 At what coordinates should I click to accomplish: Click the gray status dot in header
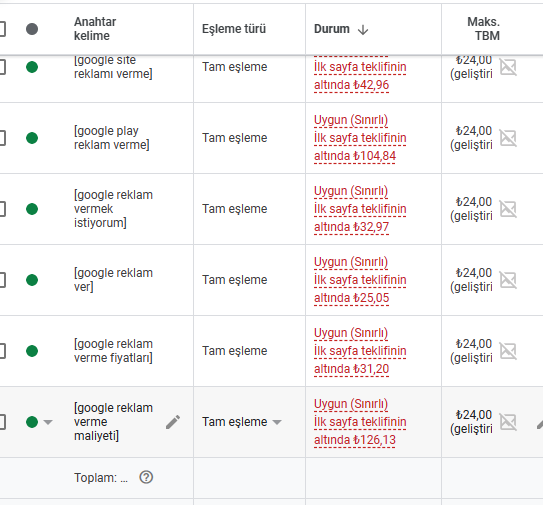click(x=32, y=29)
